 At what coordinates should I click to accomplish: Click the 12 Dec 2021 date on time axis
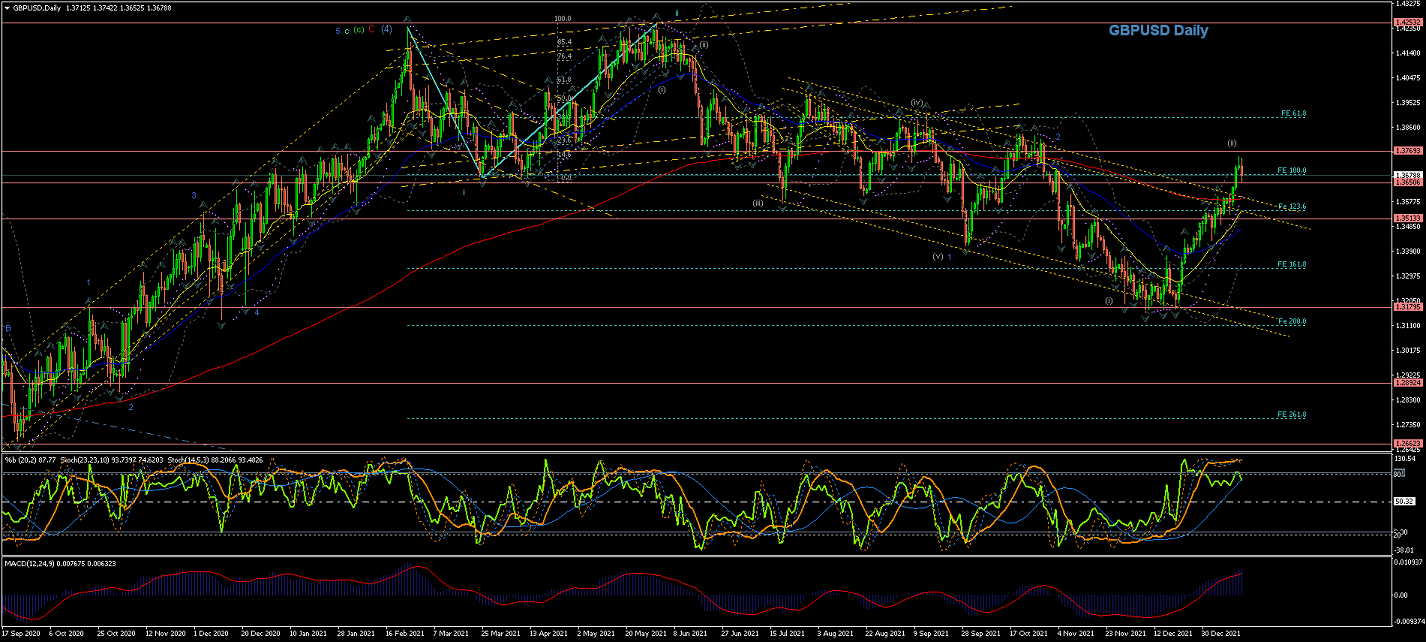pos(1171,634)
